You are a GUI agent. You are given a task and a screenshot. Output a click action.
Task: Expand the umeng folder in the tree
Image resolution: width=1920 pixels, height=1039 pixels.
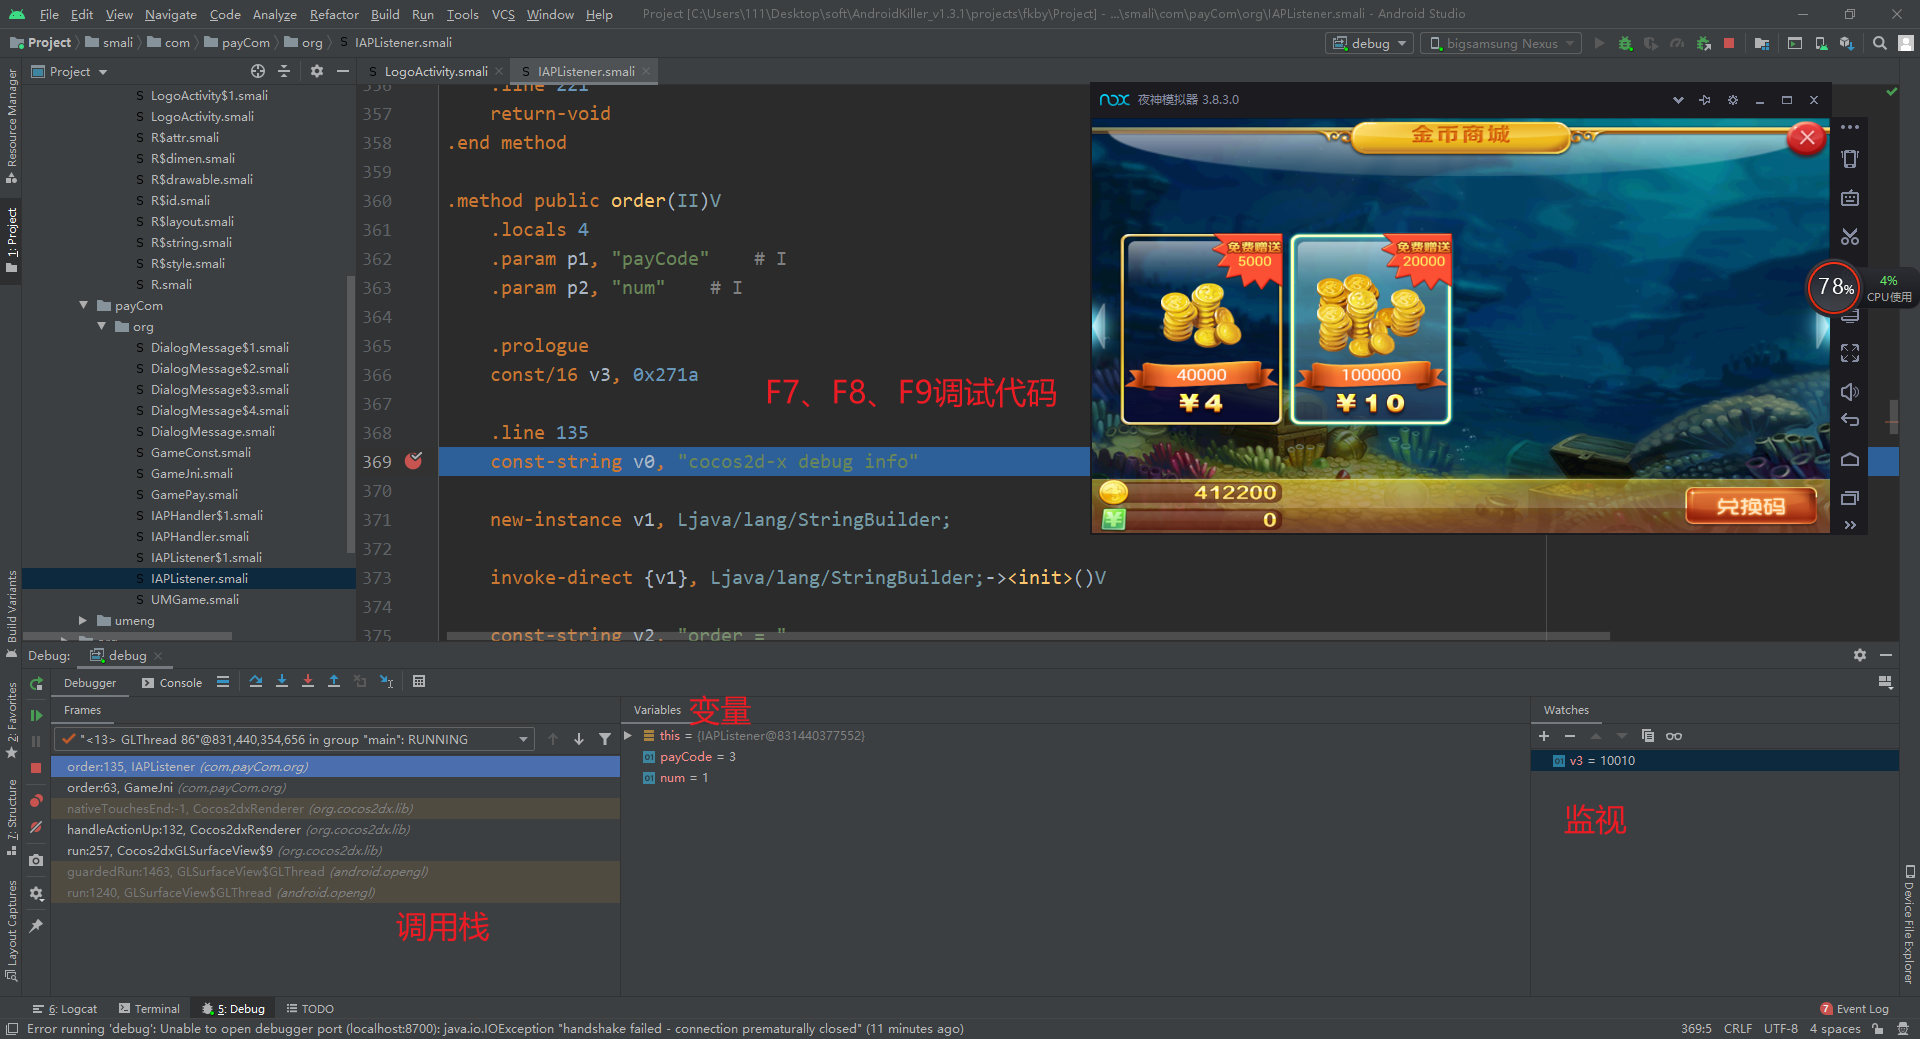[83, 620]
